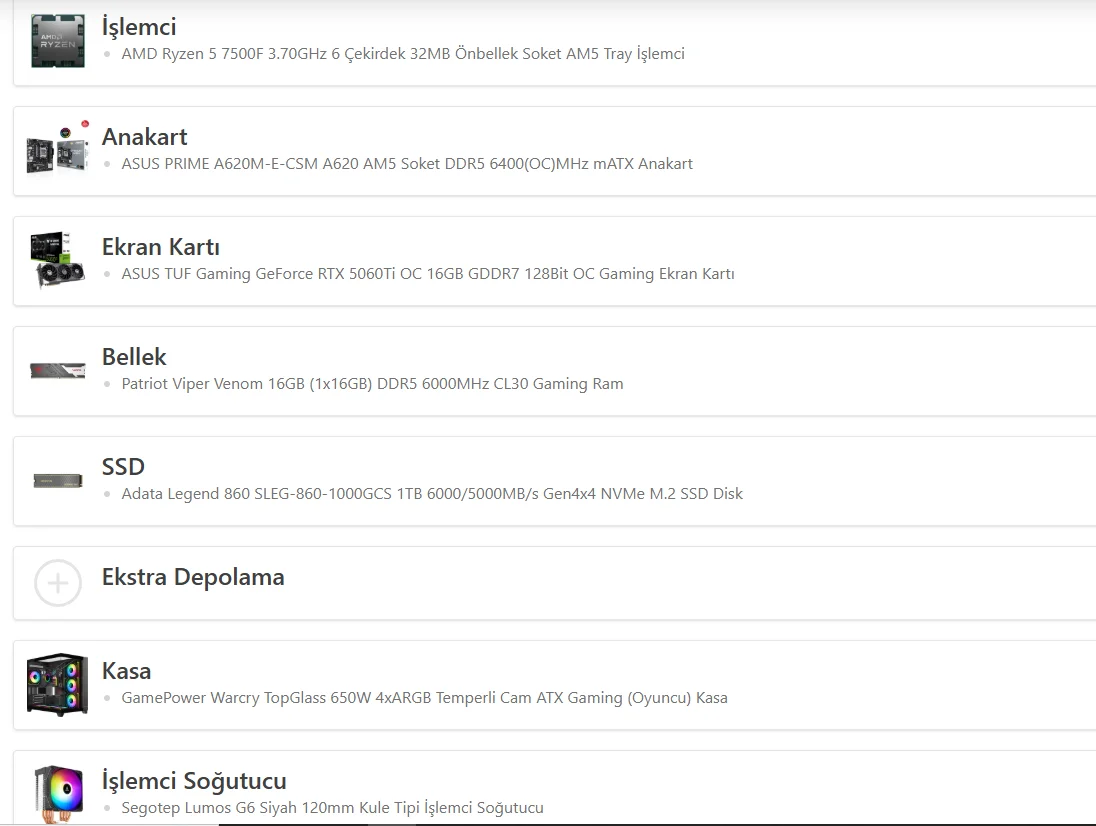The width and height of the screenshot is (1096, 826).
Task: Open the Anakart category heading
Action: point(144,137)
